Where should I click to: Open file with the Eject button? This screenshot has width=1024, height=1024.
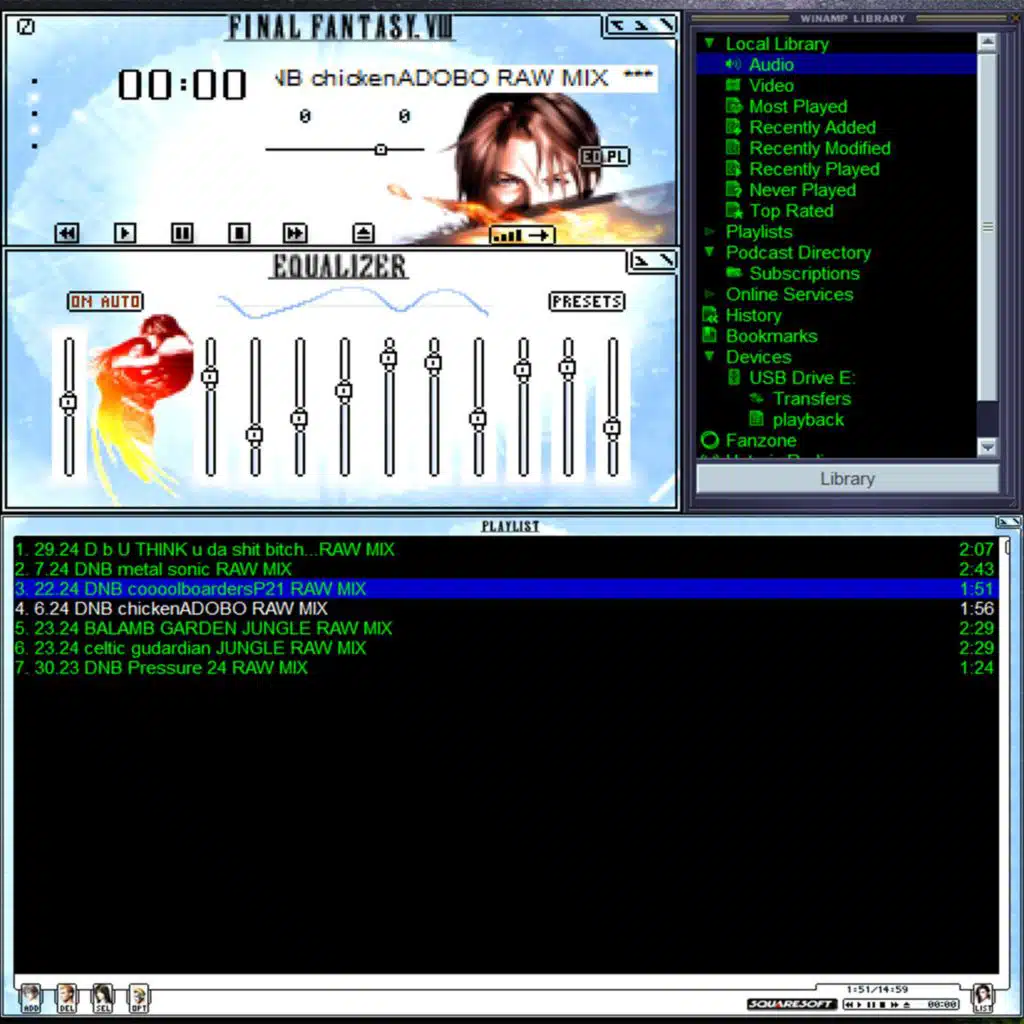(x=364, y=233)
